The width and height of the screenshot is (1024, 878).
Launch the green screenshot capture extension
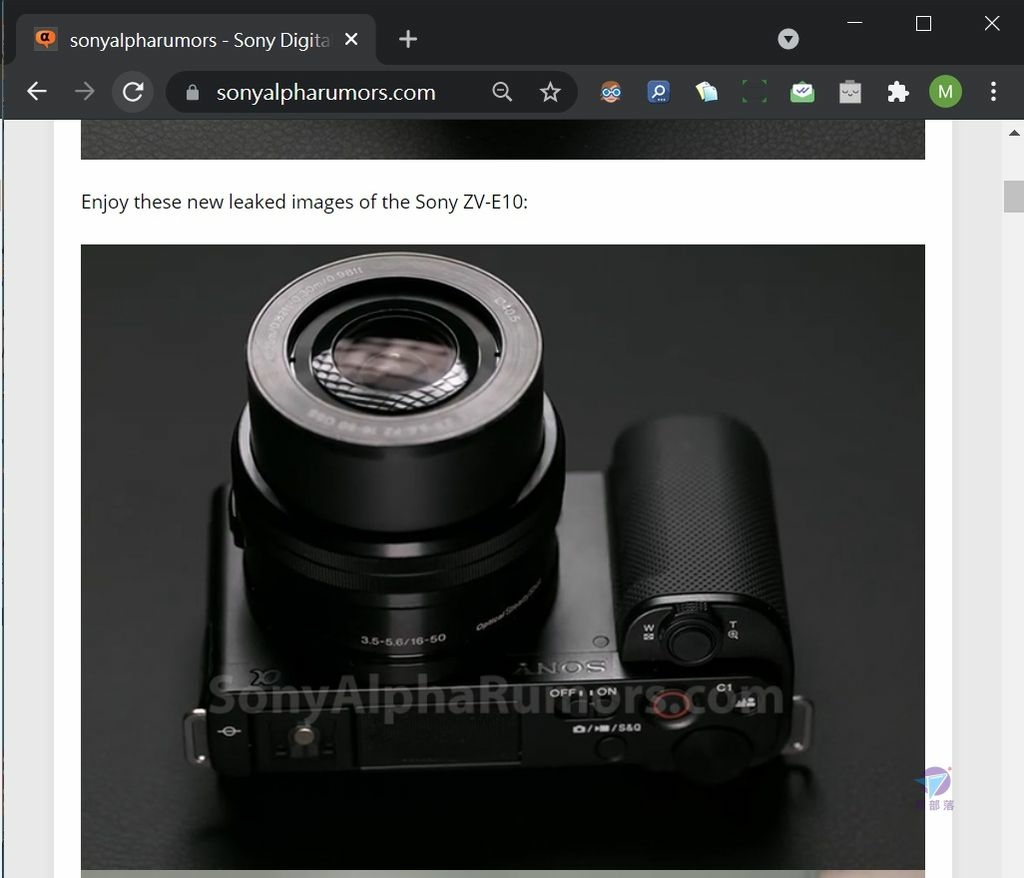[754, 91]
